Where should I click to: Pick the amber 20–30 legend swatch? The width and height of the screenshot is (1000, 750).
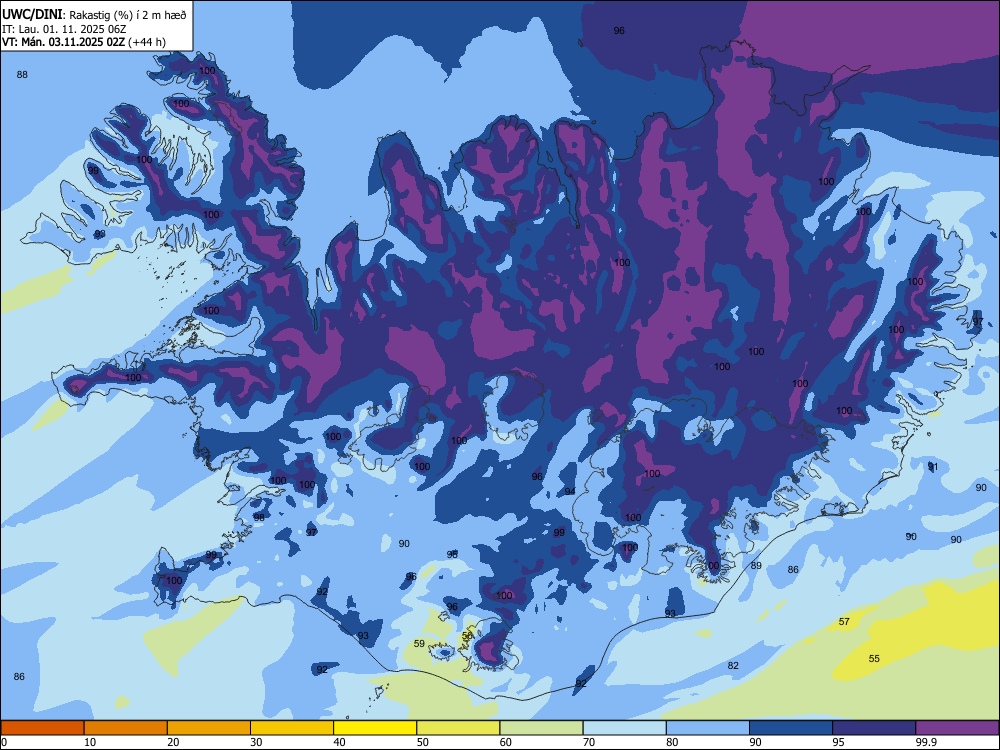[x=209, y=728]
